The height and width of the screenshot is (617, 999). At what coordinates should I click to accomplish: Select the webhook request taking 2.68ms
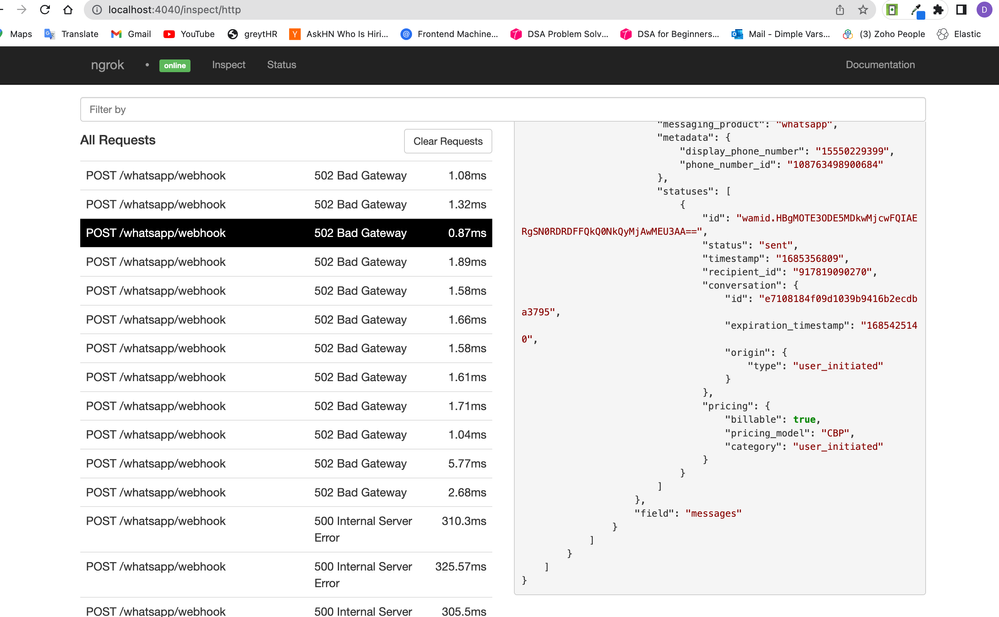(286, 493)
